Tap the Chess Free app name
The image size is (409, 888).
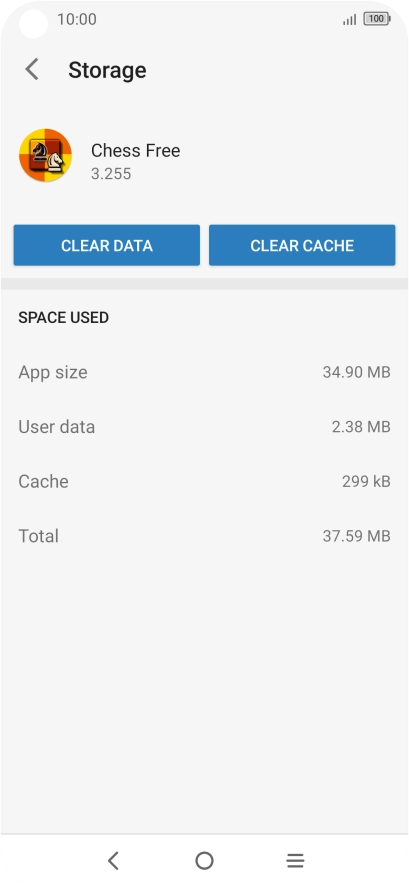135,151
